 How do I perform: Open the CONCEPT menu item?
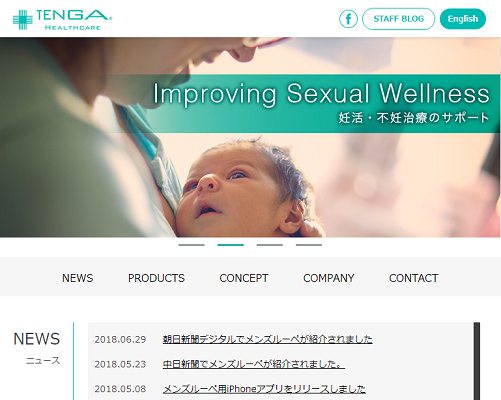pos(244,278)
